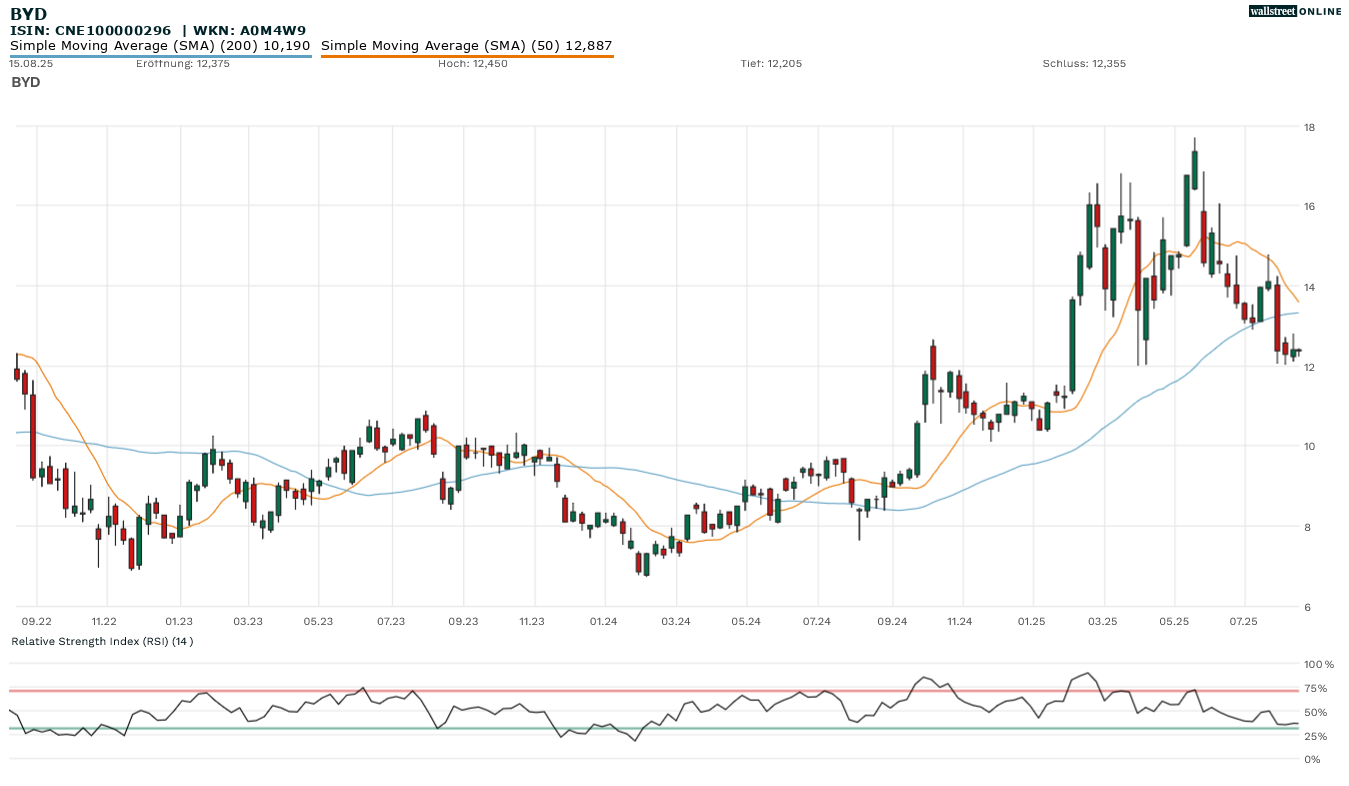1349x786 pixels.
Task: Click the 09.24 date axis label
Action: (x=892, y=622)
